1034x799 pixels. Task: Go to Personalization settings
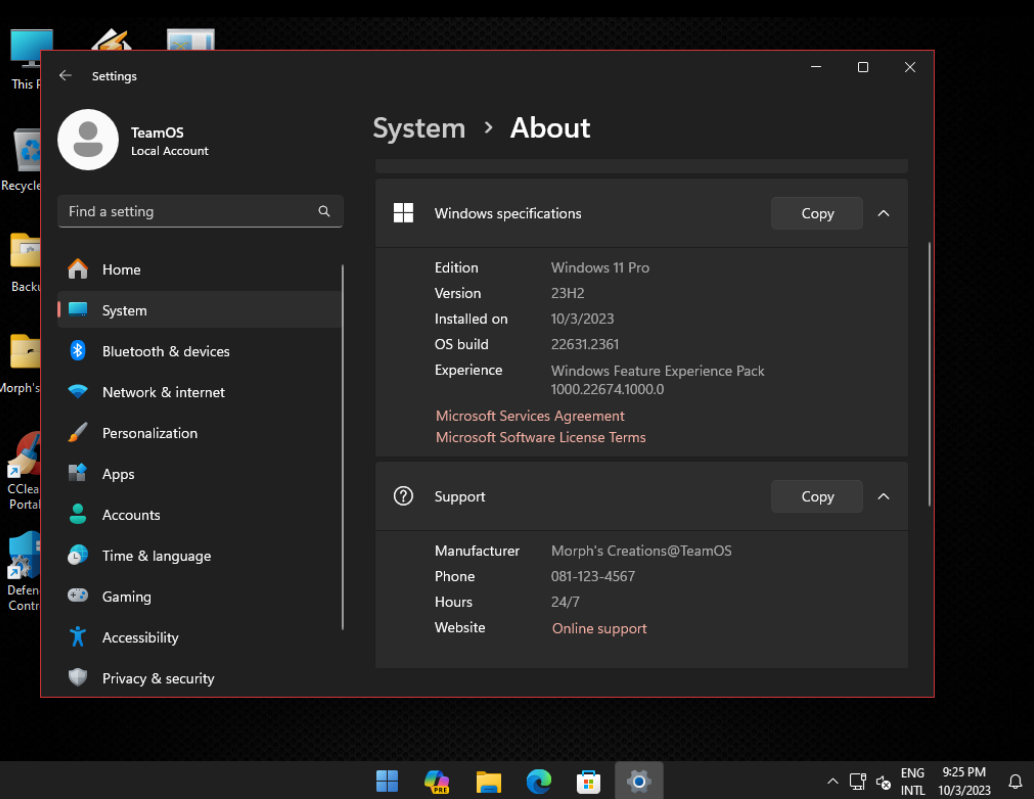tap(200, 432)
